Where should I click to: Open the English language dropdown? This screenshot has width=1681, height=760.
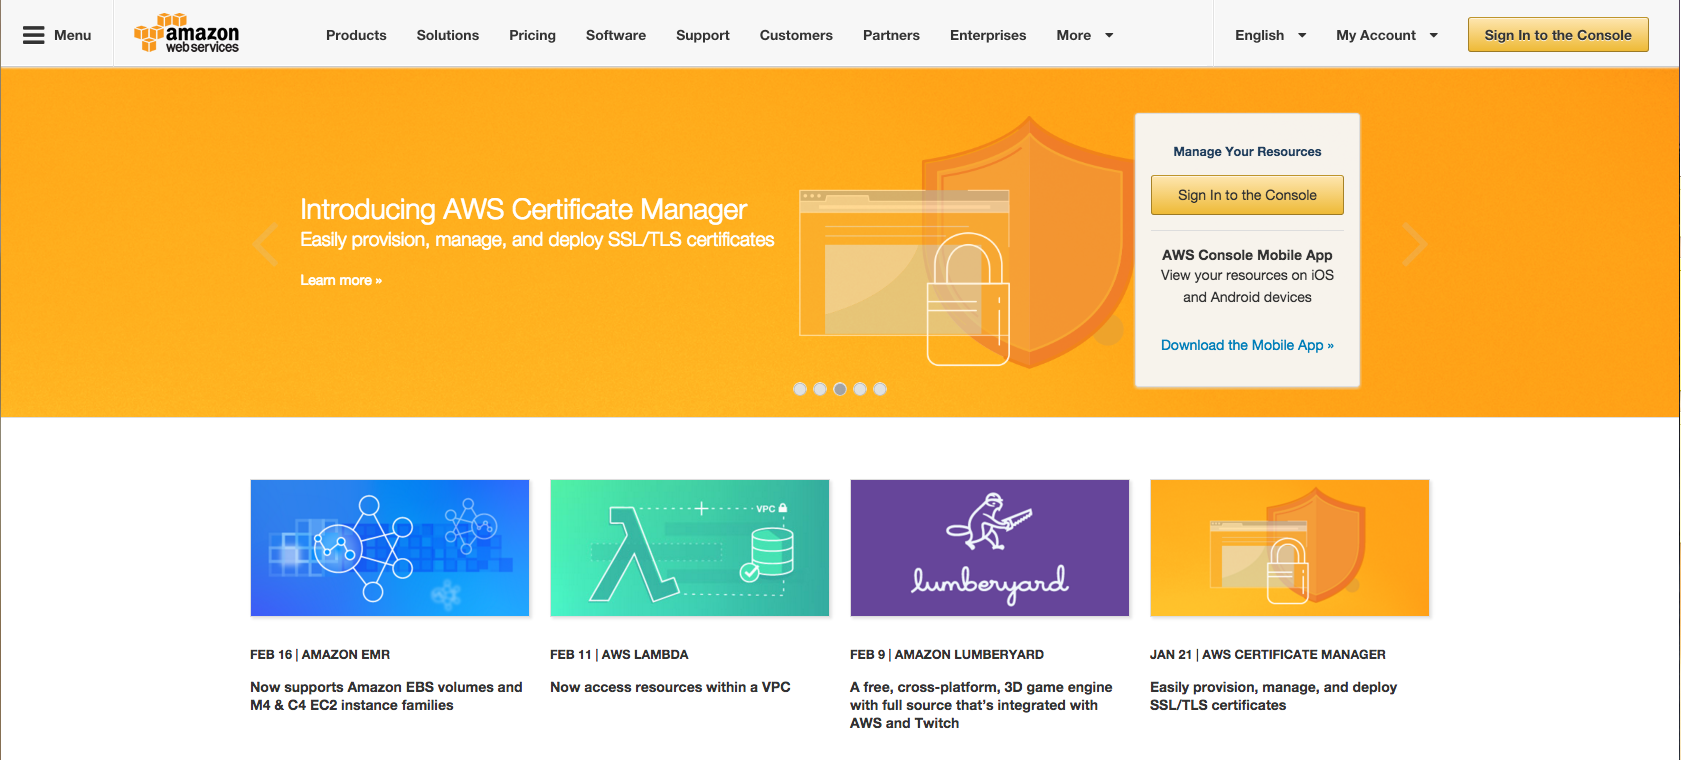(1271, 35)
